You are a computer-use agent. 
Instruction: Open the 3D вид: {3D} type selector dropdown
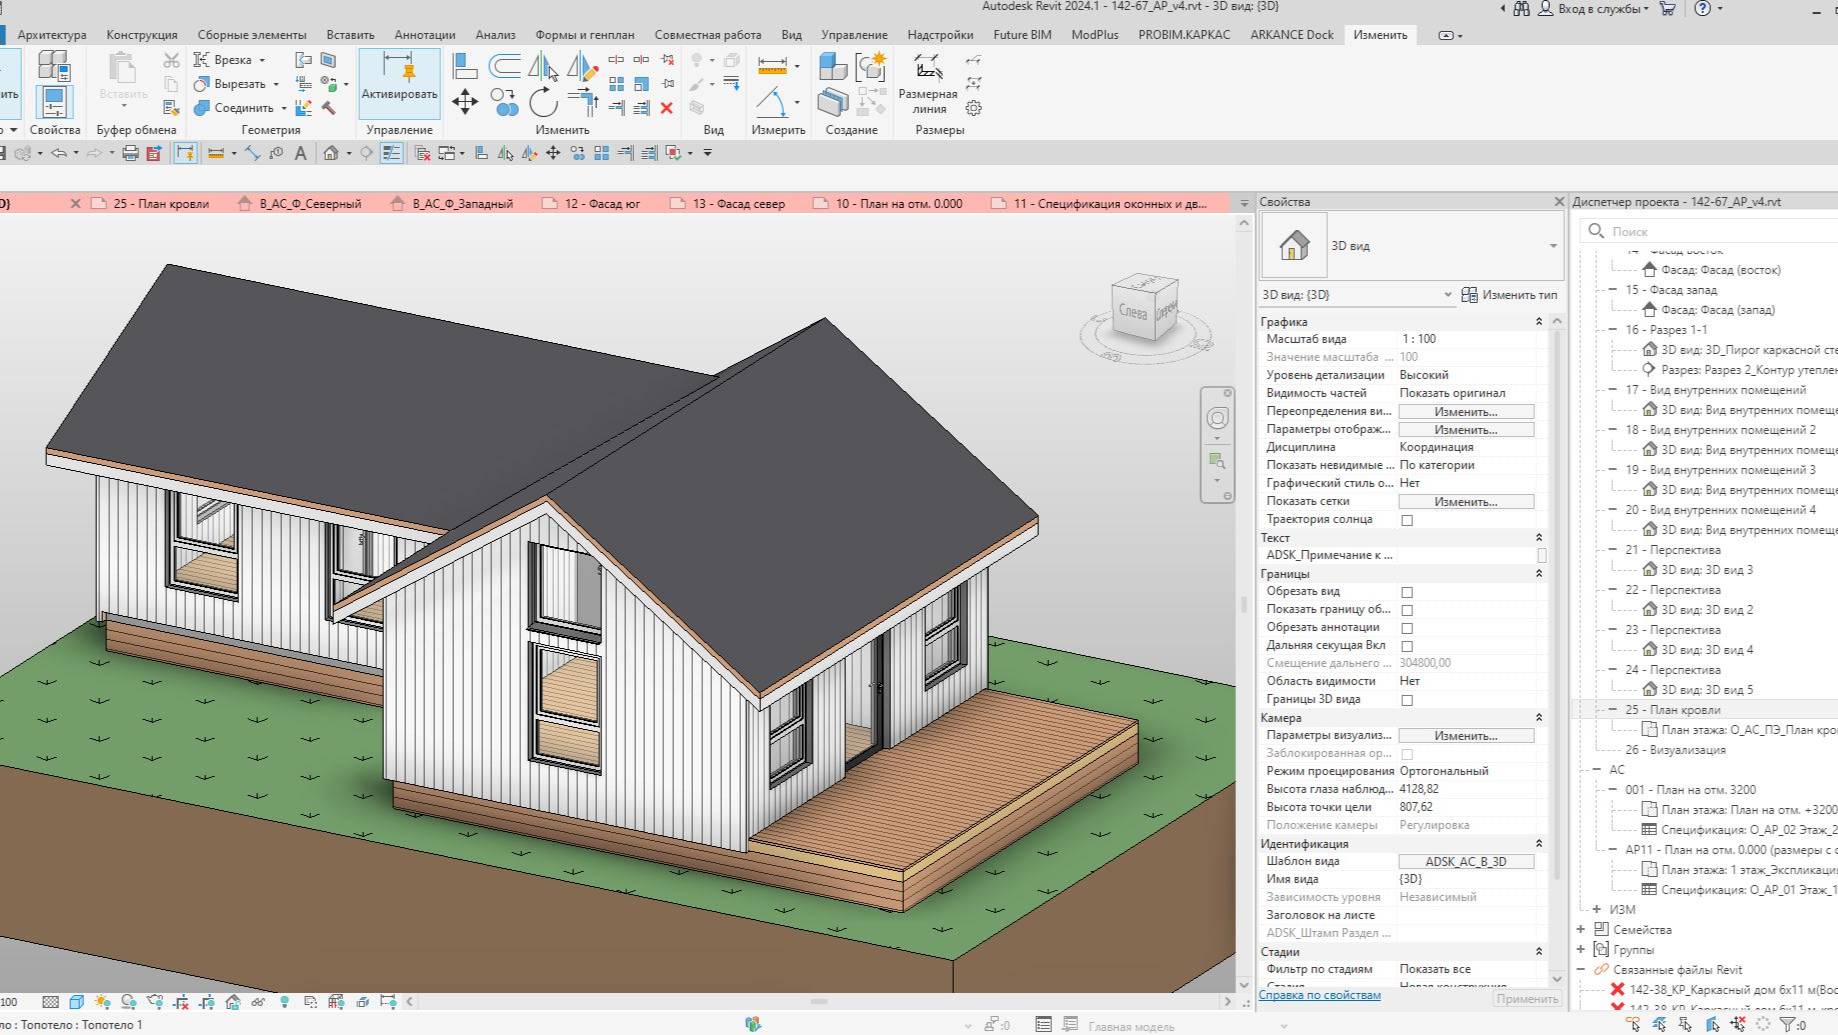click(x=1448, y=294)
